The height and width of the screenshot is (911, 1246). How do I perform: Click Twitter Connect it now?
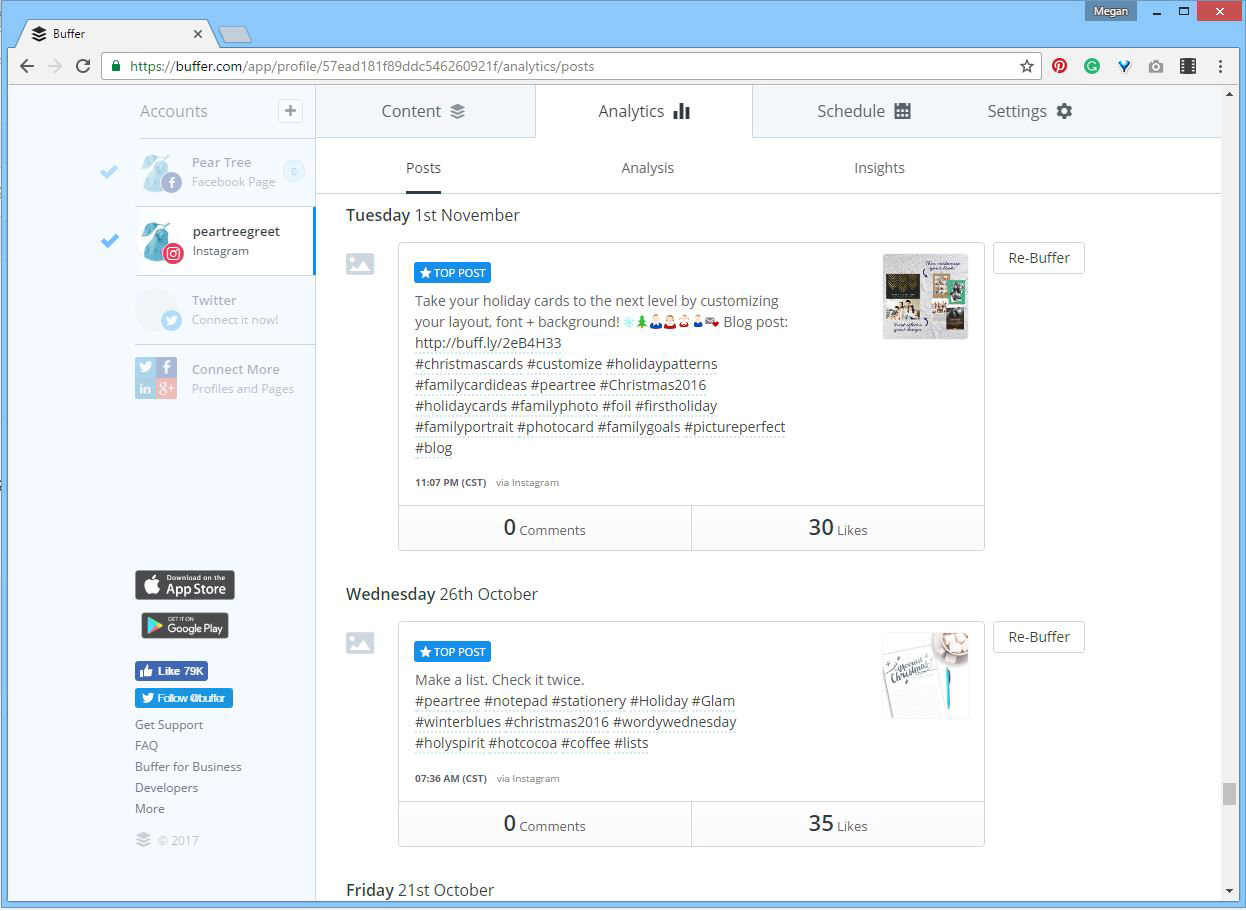[x=225, y=310]
